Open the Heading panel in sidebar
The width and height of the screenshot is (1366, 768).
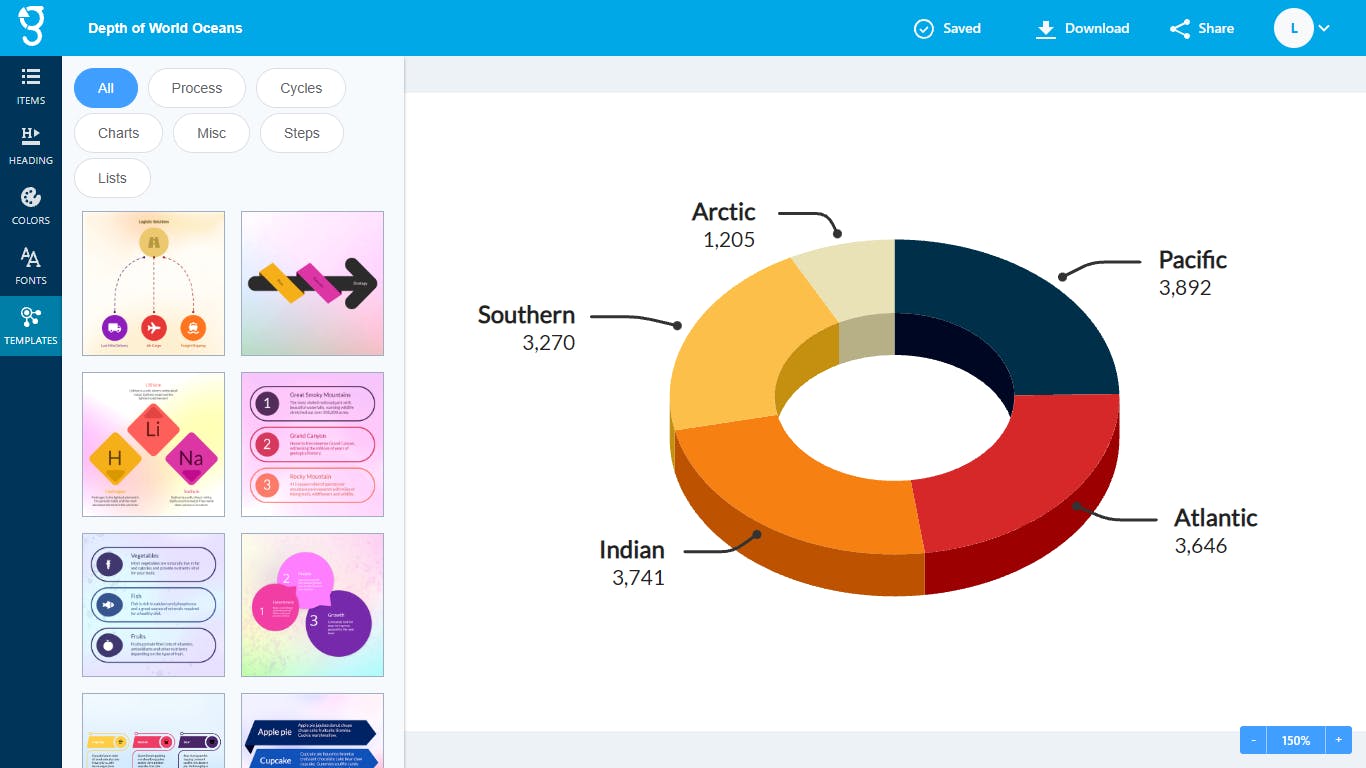(x=31, y=146)
